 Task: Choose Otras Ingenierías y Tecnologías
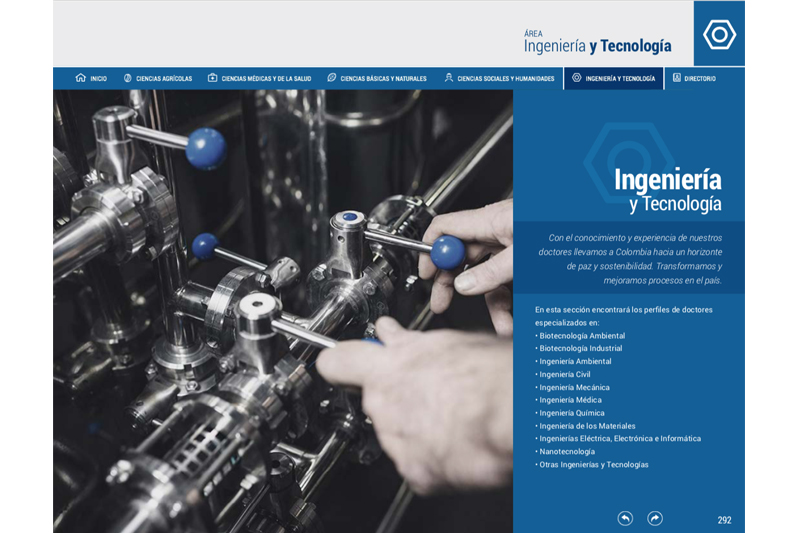[x=594, y=464]
